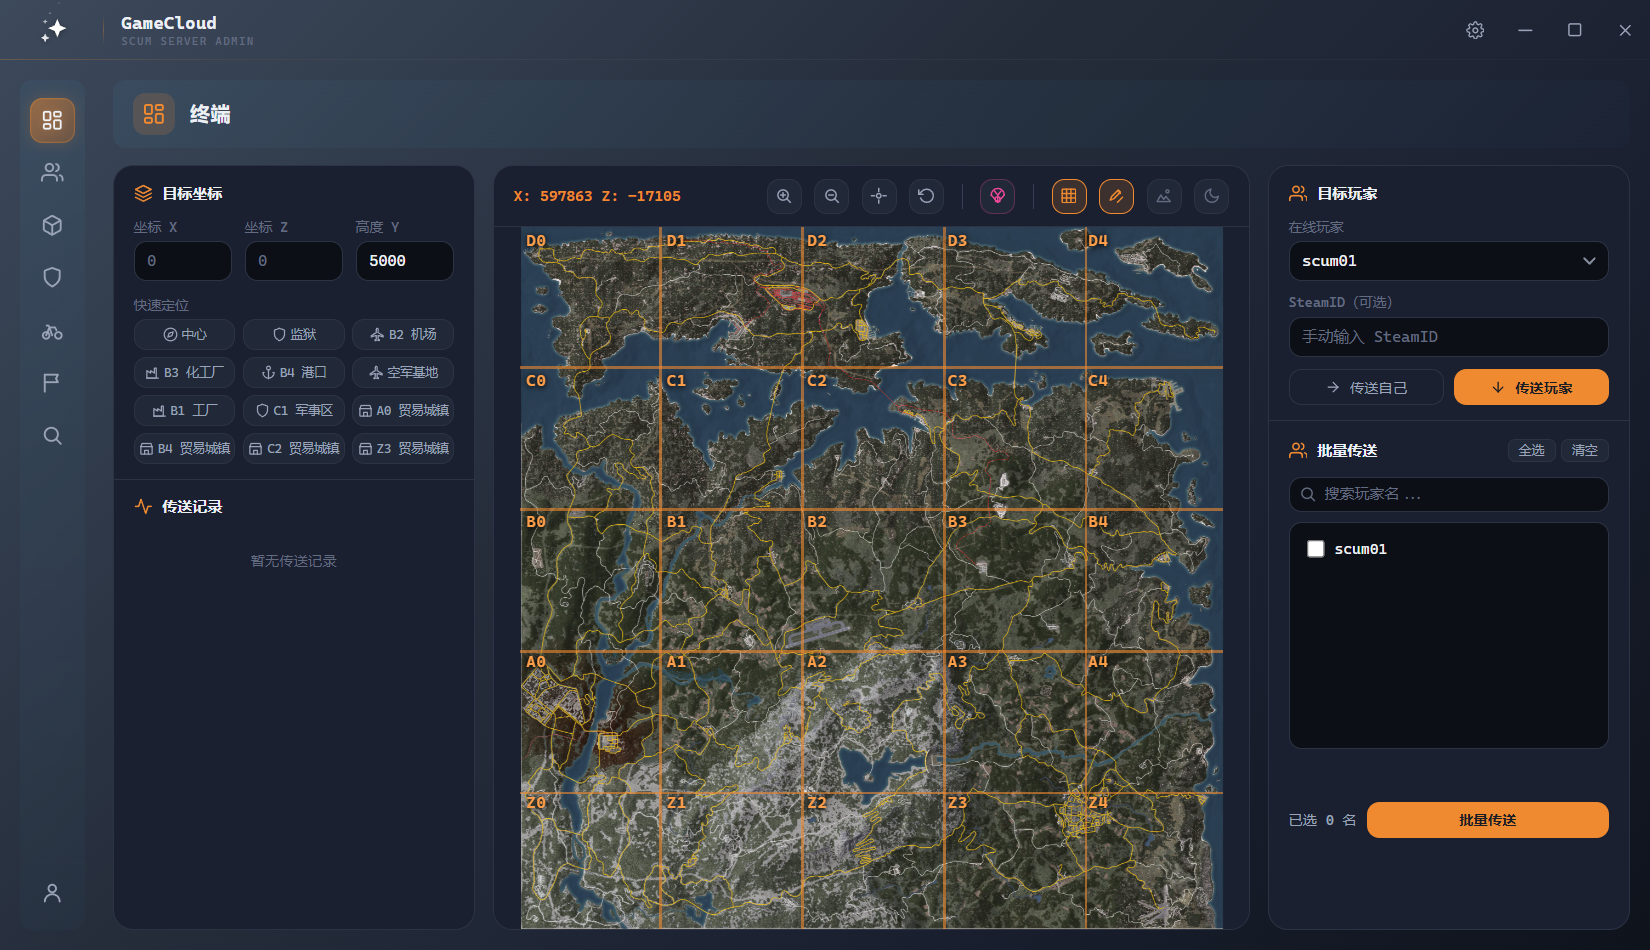Open the shield sidebar section
The height and width of the screenshot is (950, 1650).
52,277
